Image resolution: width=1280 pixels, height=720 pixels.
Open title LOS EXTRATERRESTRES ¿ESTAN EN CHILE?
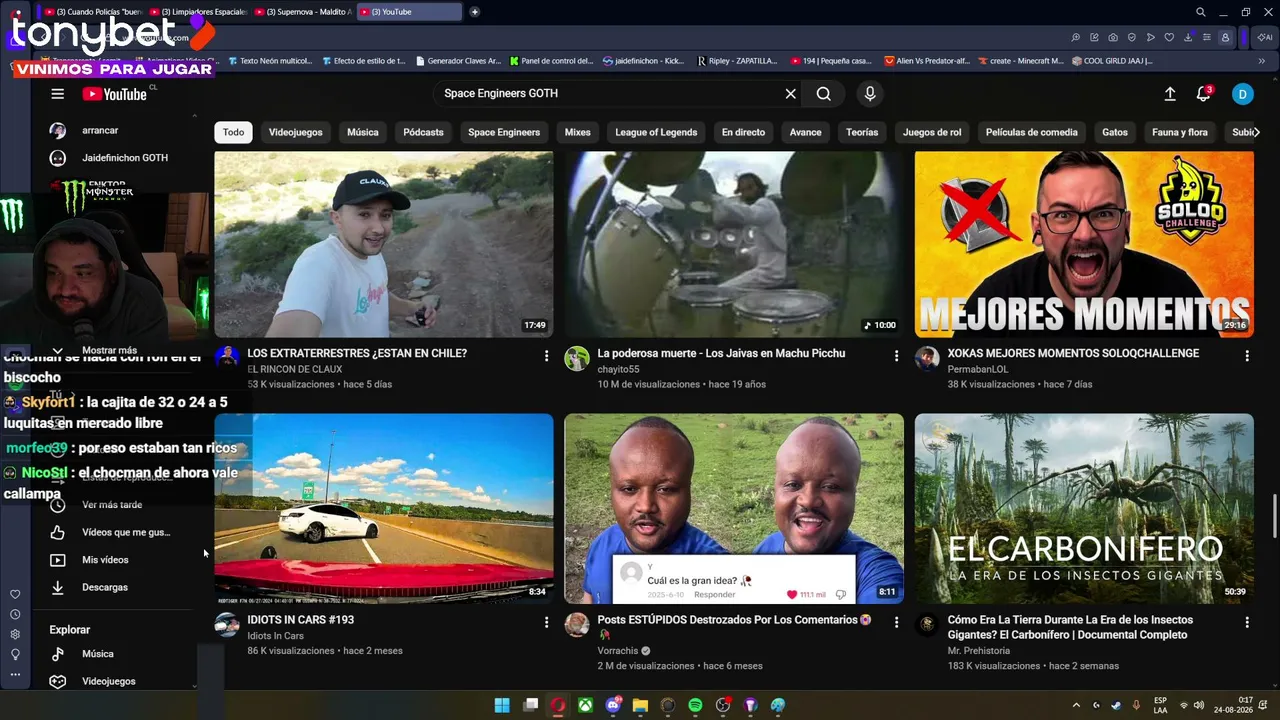(x=357, y=353)
